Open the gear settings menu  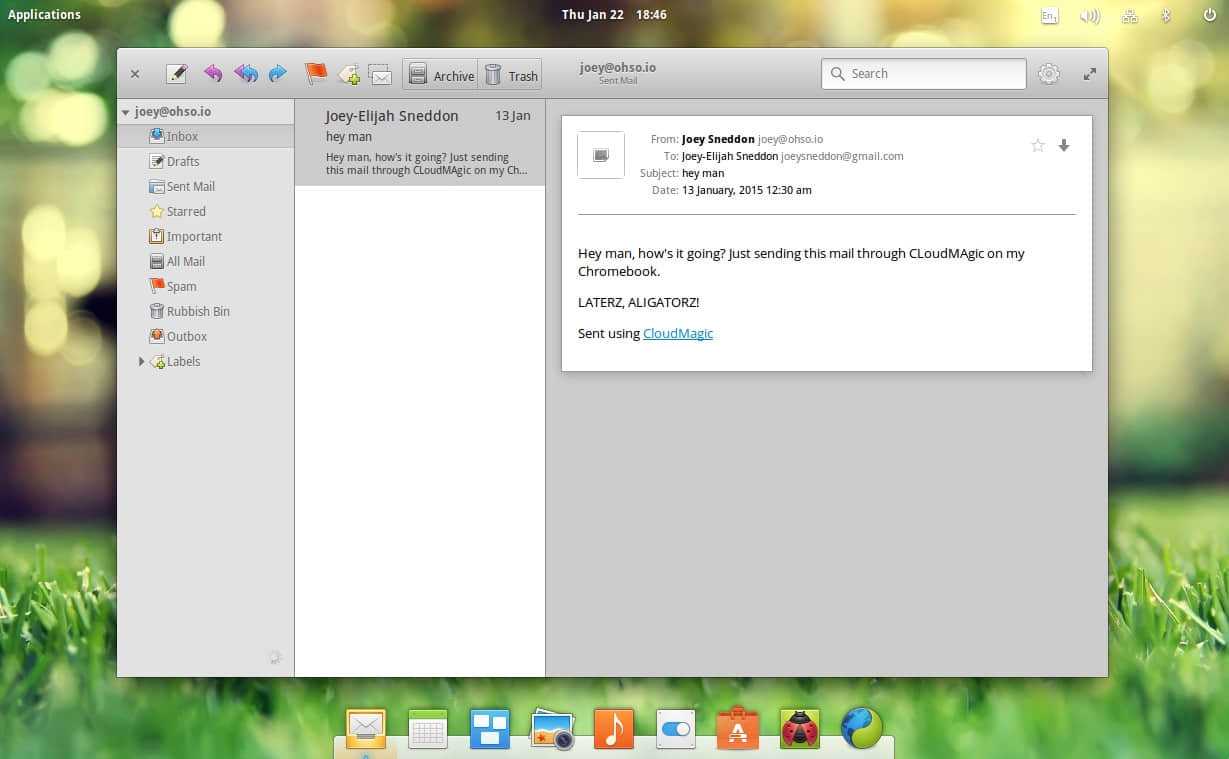tap(1048, 73)
